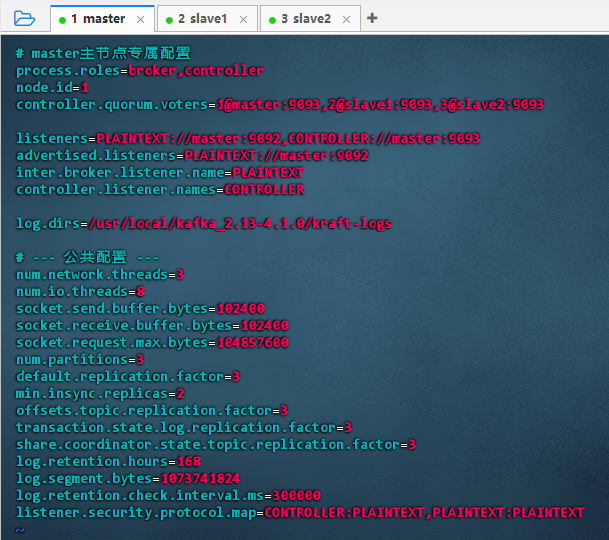The width and height of the screenshot is (609, 540).
Task: Click the offsets.topic.replication.factor=3 line
Action: [152, 411]
